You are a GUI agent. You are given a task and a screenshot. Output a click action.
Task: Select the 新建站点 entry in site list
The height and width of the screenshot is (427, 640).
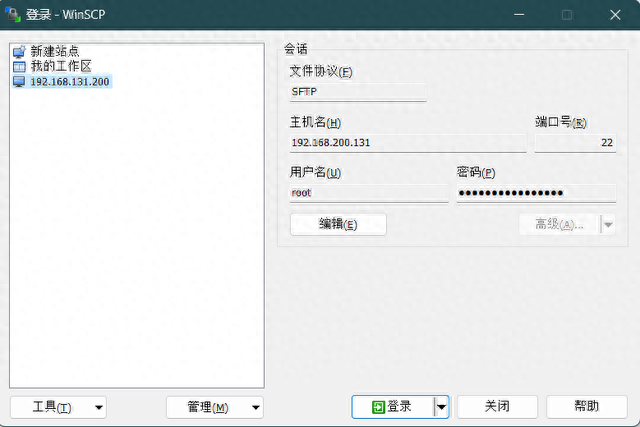[55, 51]
